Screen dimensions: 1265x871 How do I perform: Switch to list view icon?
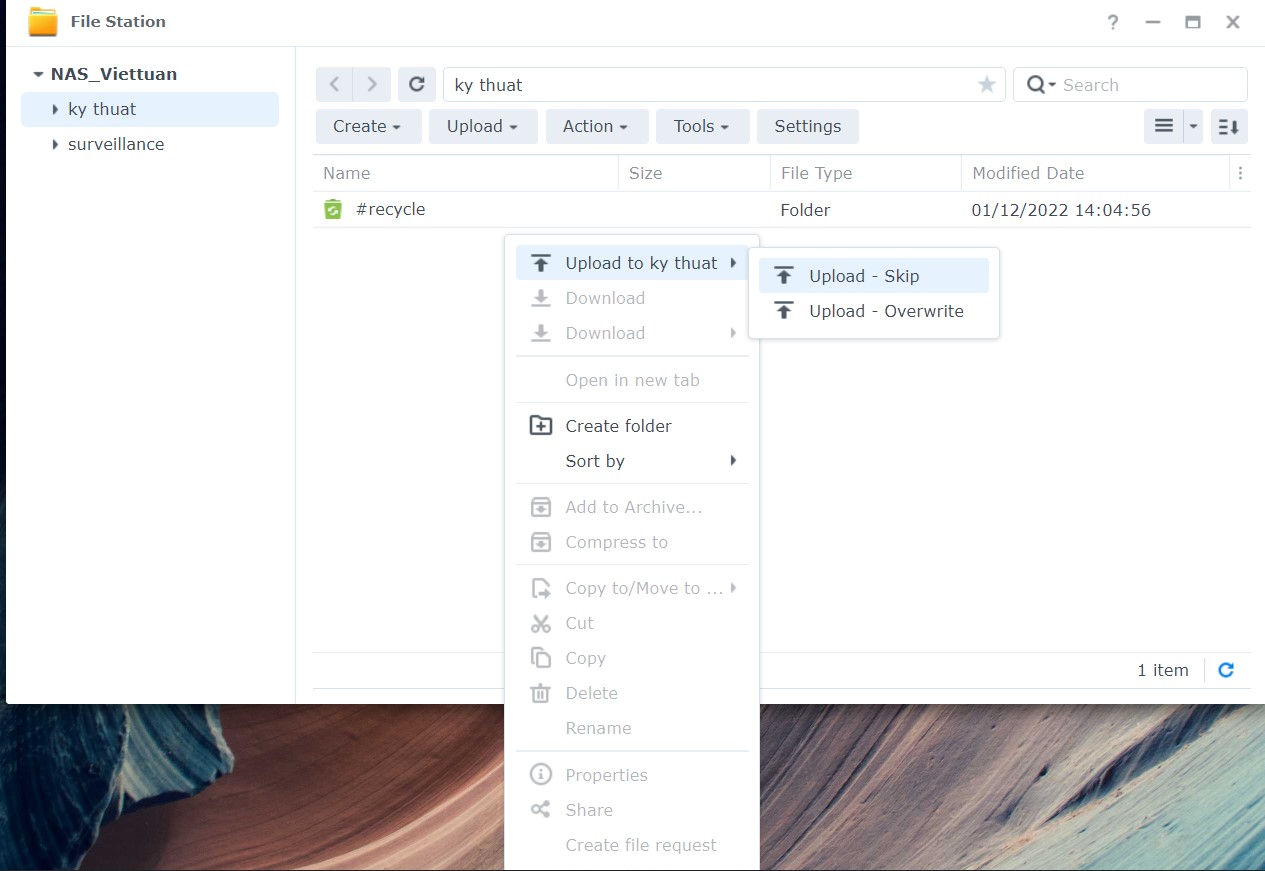[x=1164, y=126]
